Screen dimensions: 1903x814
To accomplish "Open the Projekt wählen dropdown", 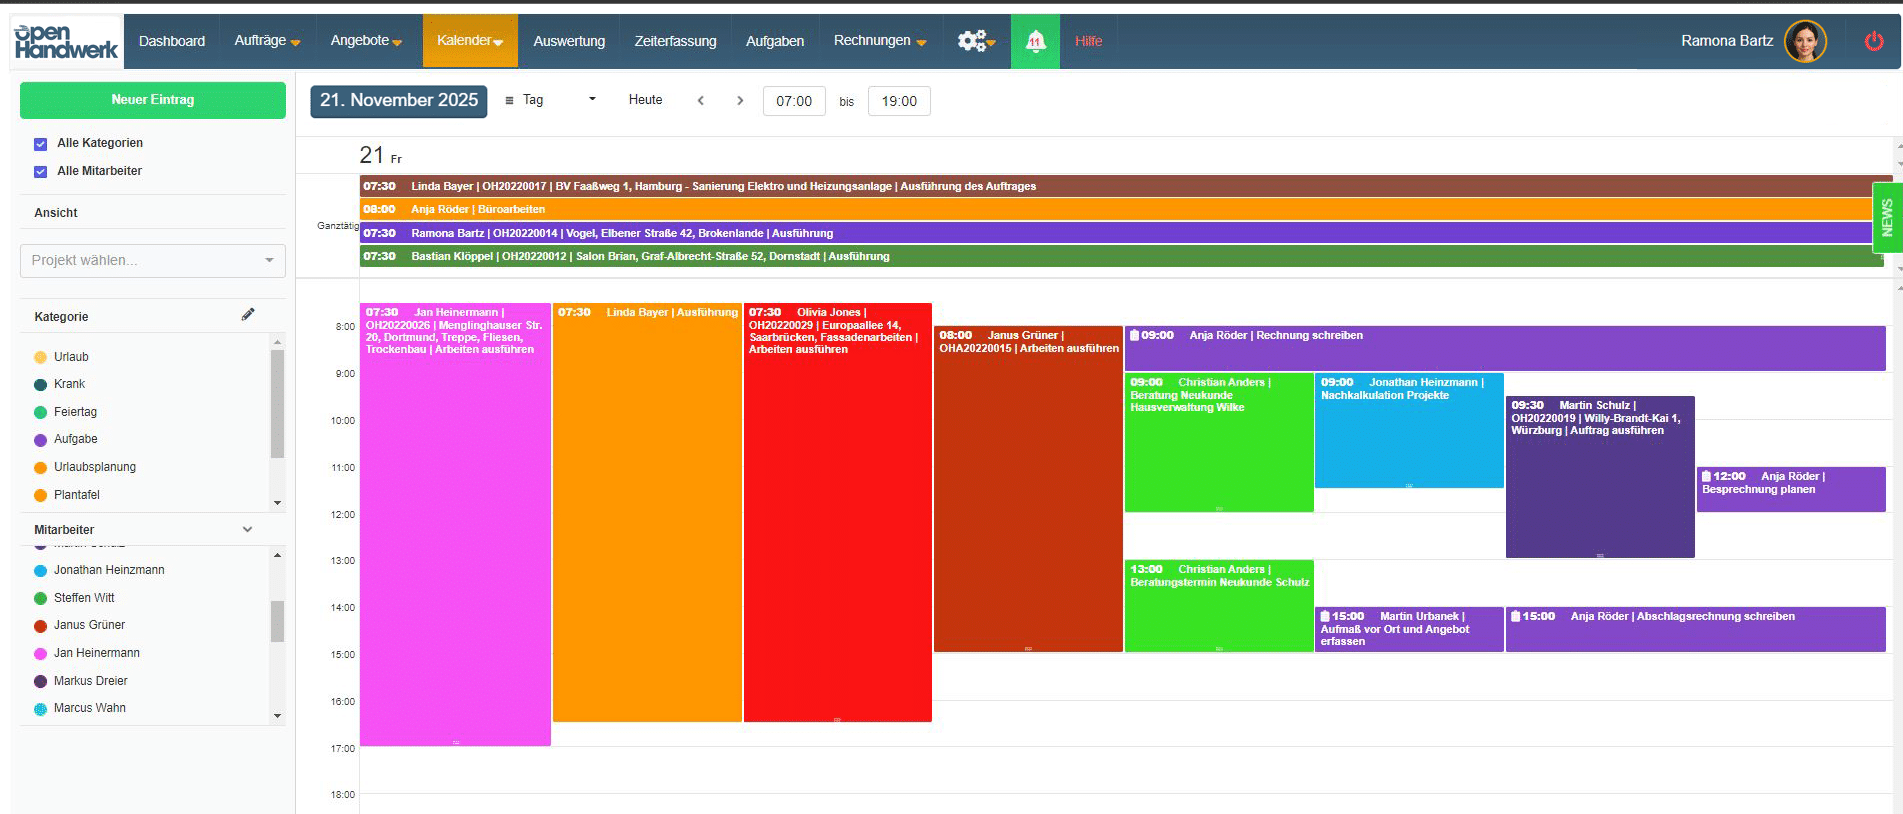I will click(x=152, y=260).
